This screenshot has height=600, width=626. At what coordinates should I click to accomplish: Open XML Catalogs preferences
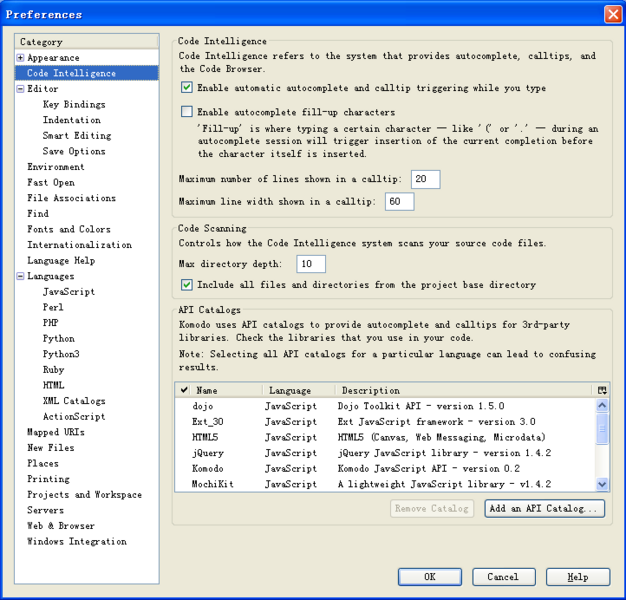tap(74, 401)
